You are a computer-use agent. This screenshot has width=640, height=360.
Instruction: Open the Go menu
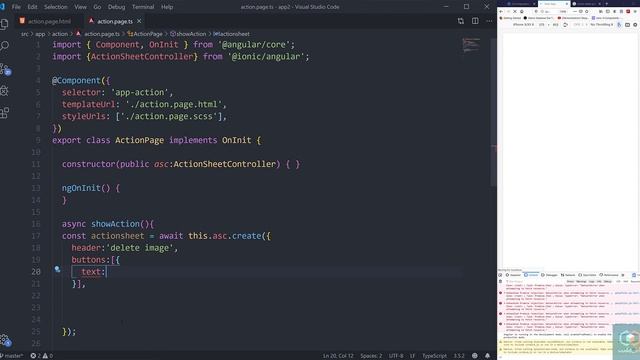97,7
